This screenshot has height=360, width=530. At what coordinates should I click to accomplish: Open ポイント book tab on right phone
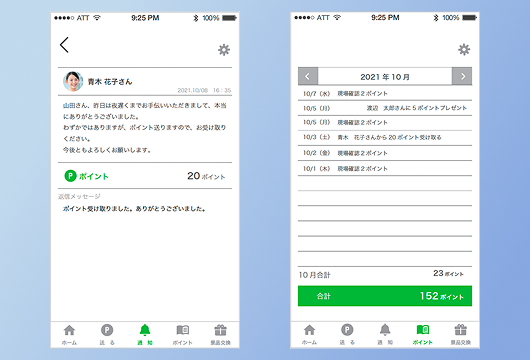423,335
